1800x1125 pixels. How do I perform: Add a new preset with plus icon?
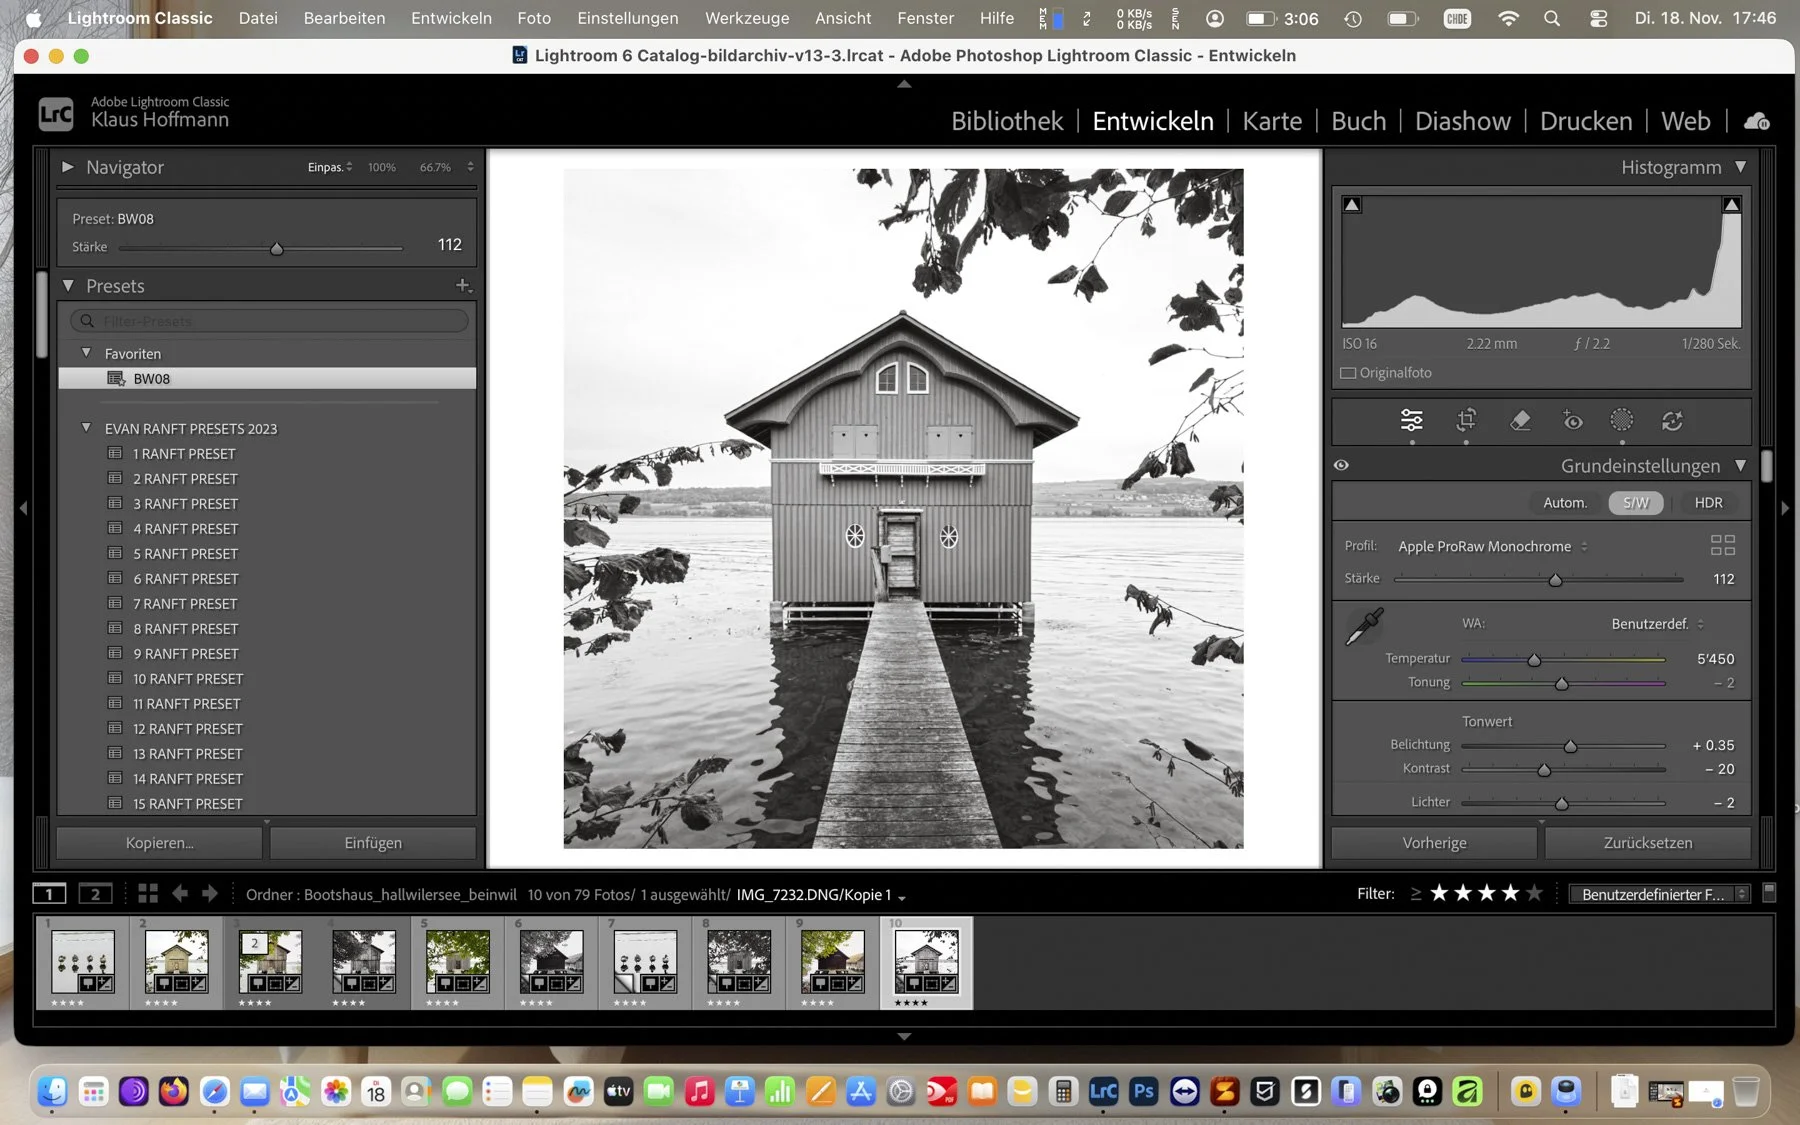462,286
